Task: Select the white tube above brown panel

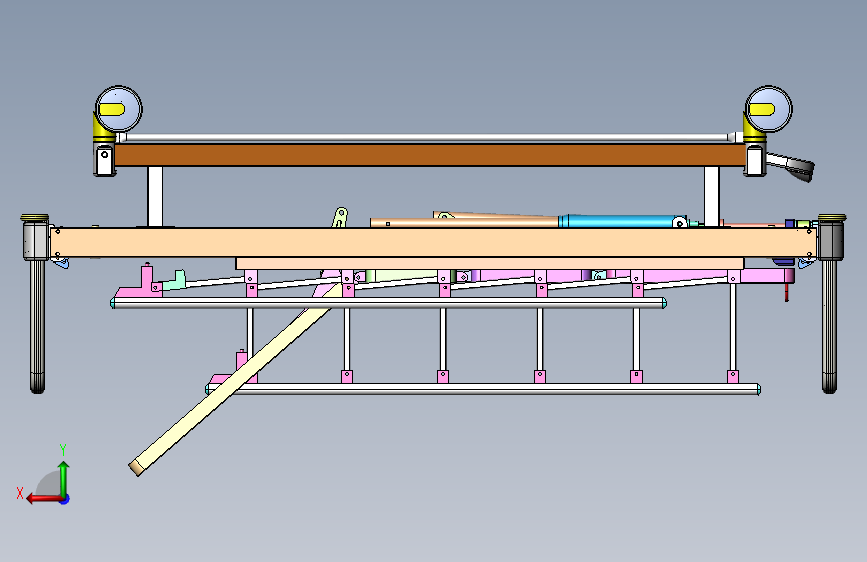Action: click(x=426, y=137)
